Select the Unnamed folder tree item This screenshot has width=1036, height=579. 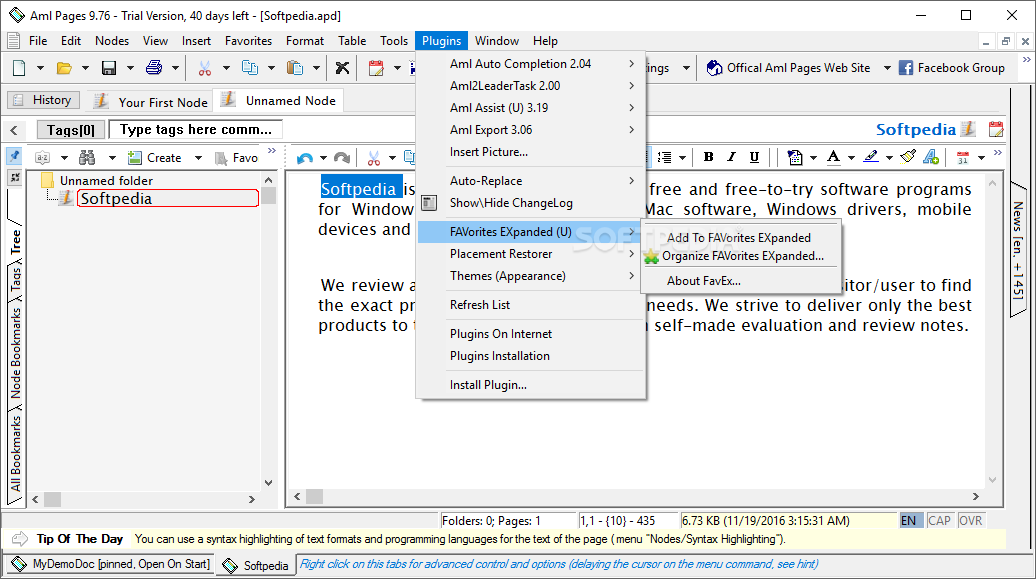[106, 180]
